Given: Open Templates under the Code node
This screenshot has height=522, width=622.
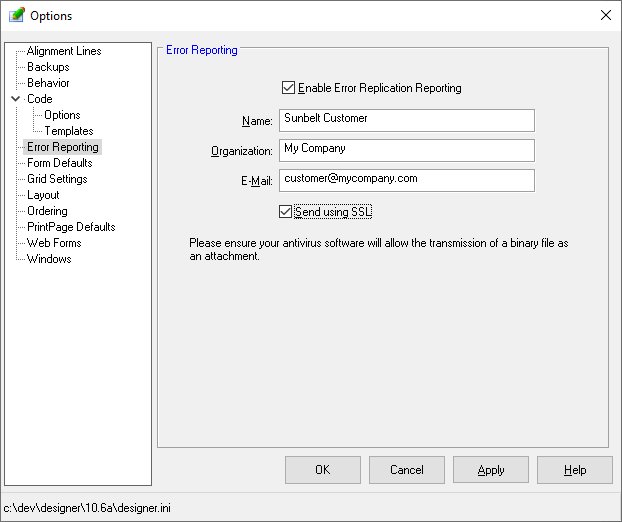Looking at the screenshot, I should [x=68, y=131].
